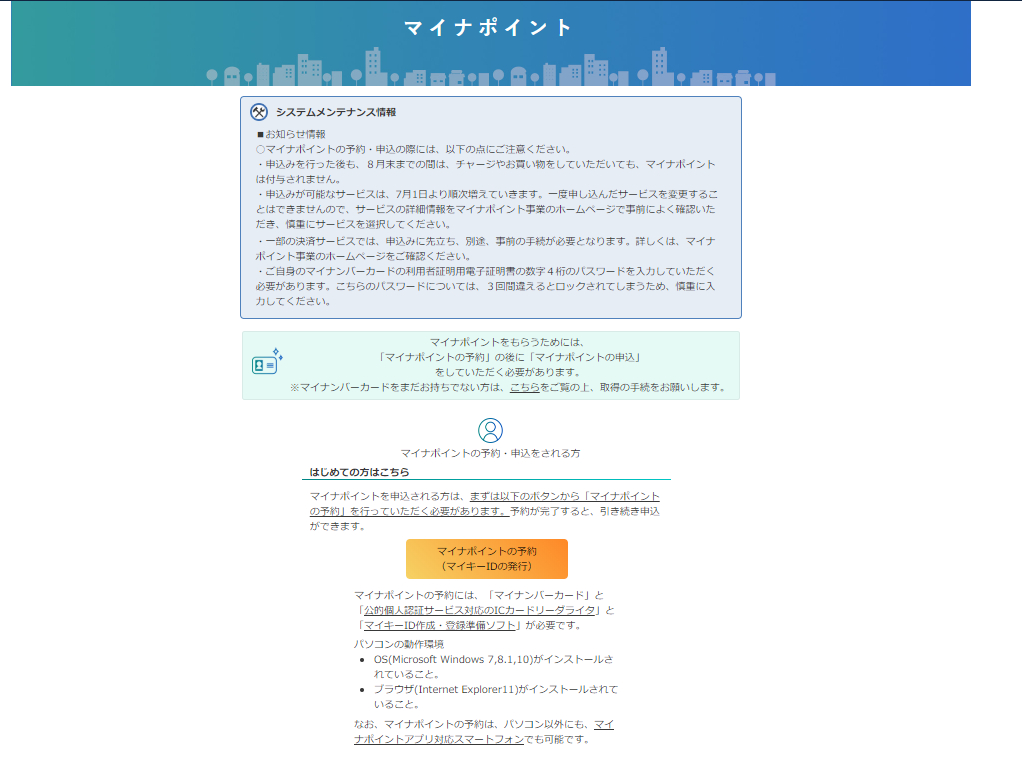The height and width of the screenshot is (767, 1022).
Task: Click the パソコンの動作環境 text
Action: (399, 644)
